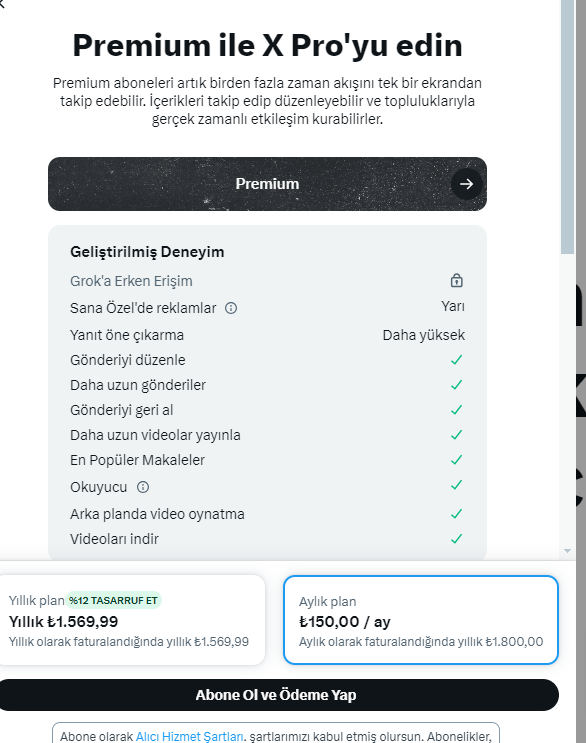
Task: Select the Yıllık plan option
Action: [130, 620]
